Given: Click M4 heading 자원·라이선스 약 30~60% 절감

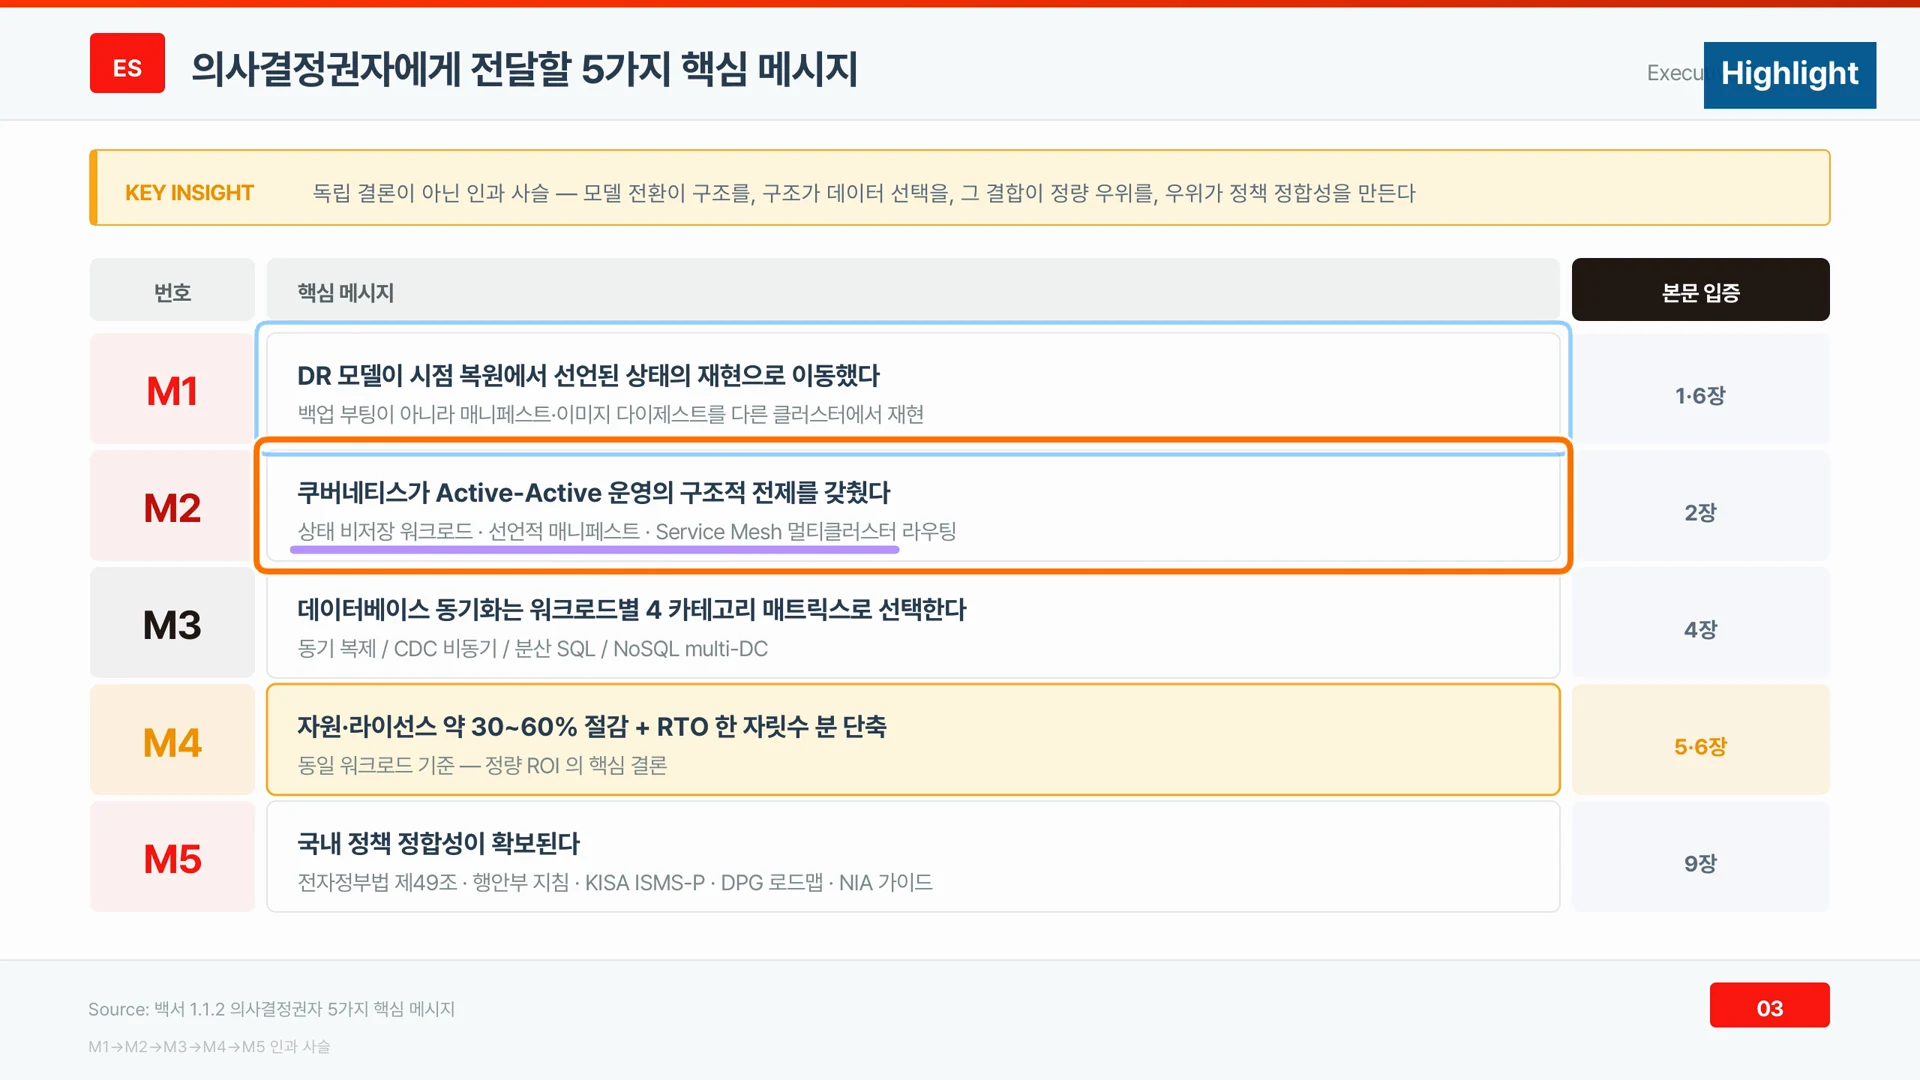Looking at the screenshot, I should click(x=591, y=727).
